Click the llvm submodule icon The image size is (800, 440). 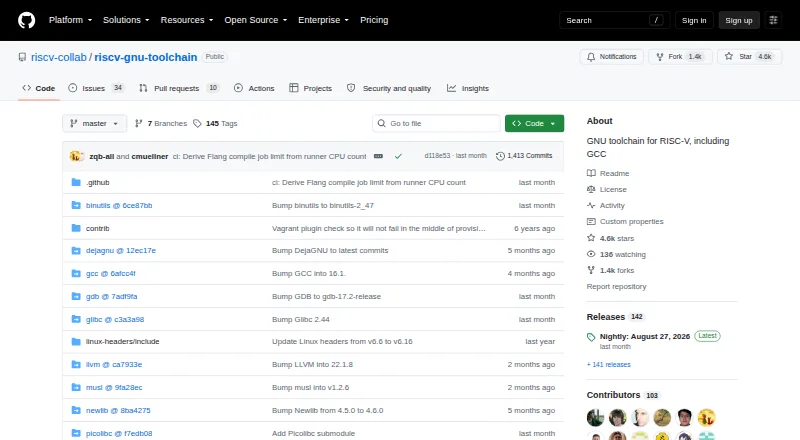coord(76,364)
